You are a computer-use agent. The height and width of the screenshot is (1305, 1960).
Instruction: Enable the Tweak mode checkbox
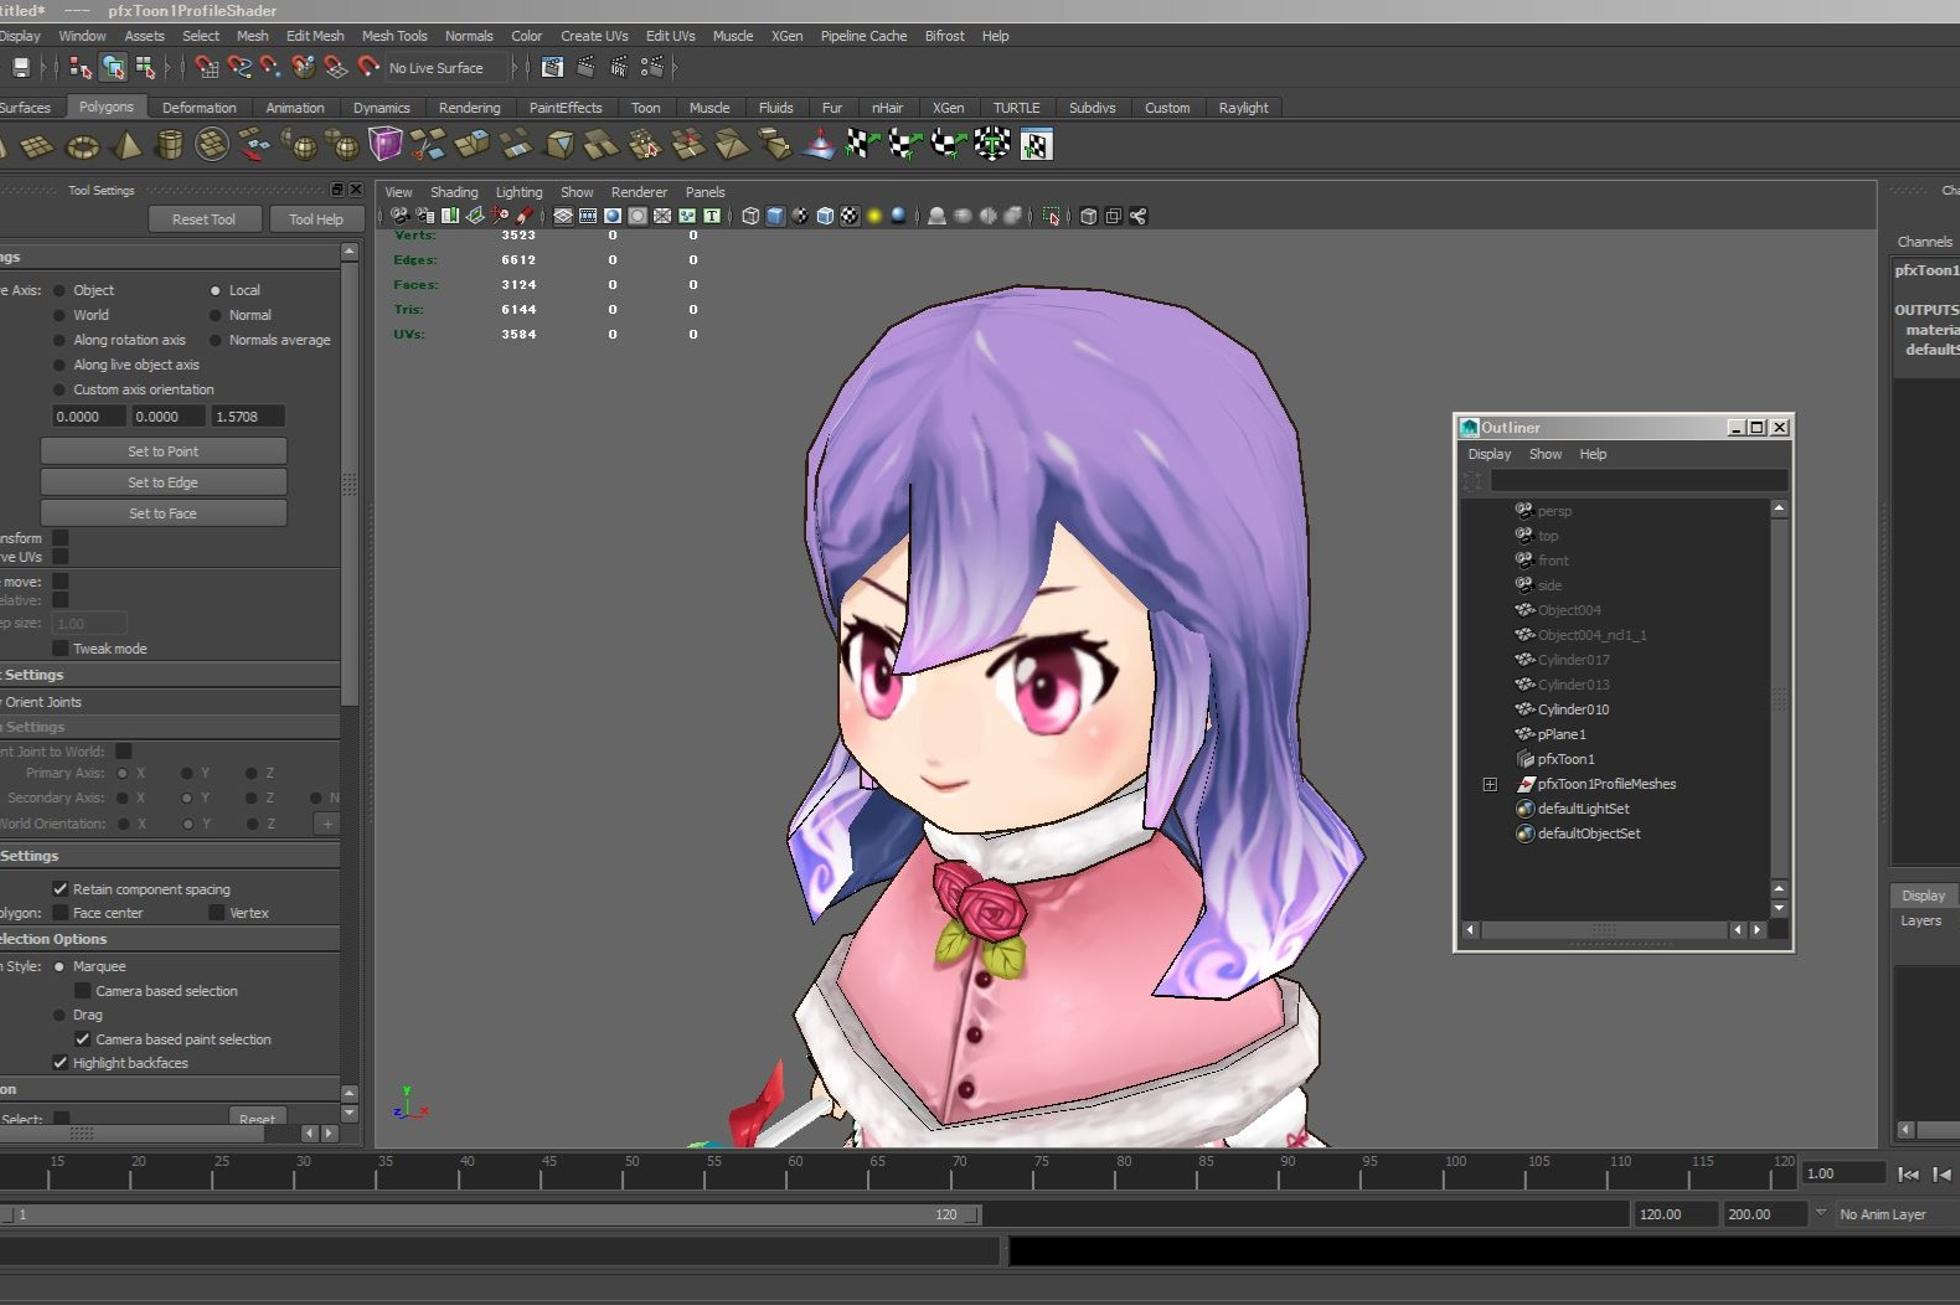(60, 648)
